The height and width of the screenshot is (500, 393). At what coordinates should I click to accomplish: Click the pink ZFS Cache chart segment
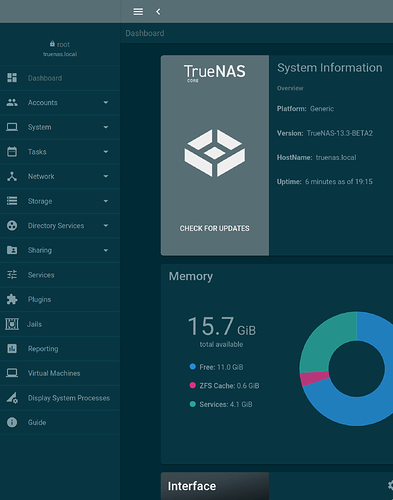pos(313,378)
